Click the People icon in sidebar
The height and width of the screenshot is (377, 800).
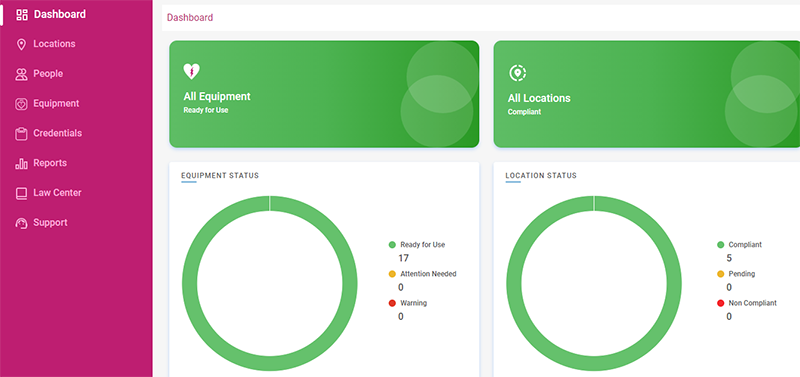tap(21, 74)
